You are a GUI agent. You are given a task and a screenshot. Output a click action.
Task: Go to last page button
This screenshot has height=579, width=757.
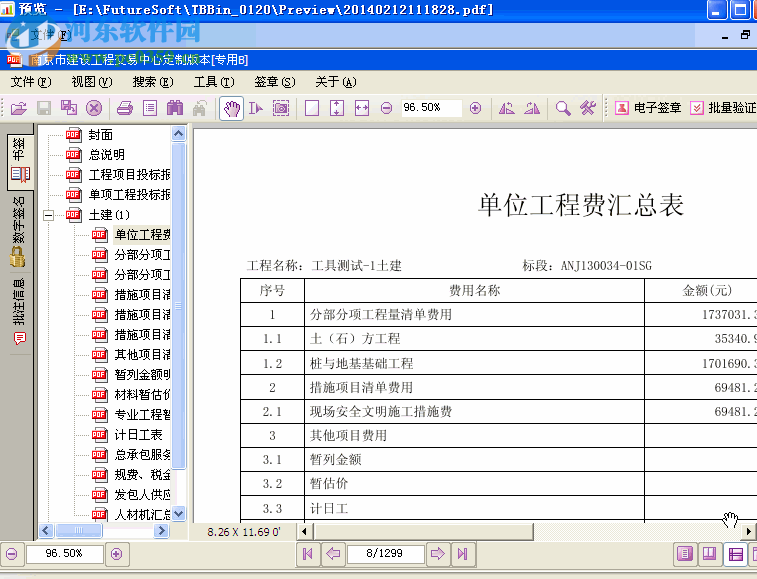point(463,554)
